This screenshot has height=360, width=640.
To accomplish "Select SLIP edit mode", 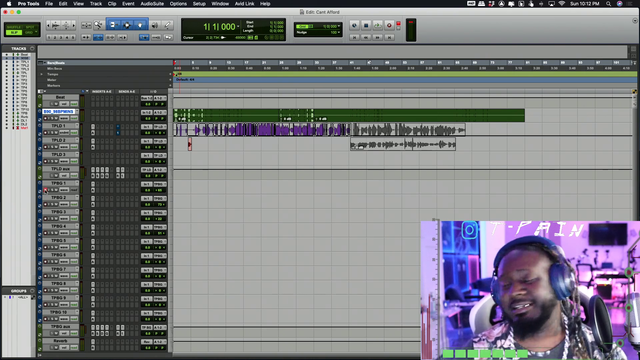I will pyautogui.click(x=14, y=32).
